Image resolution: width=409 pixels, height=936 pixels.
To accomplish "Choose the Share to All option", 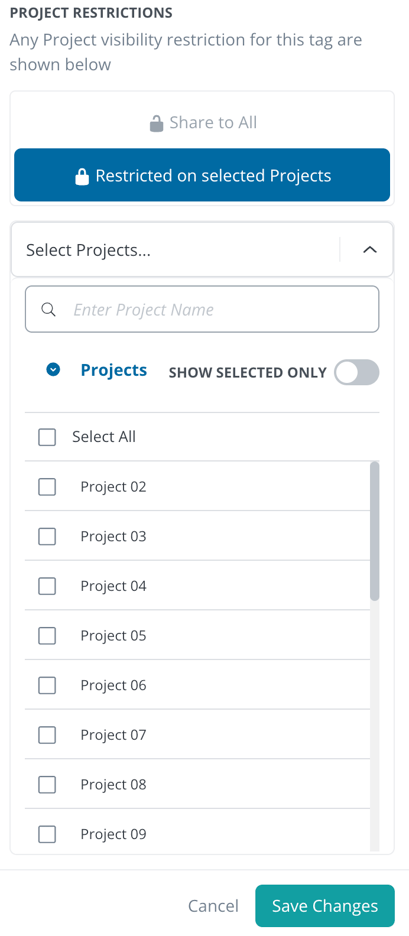I will pyautogui.click(x=202, y=122).
